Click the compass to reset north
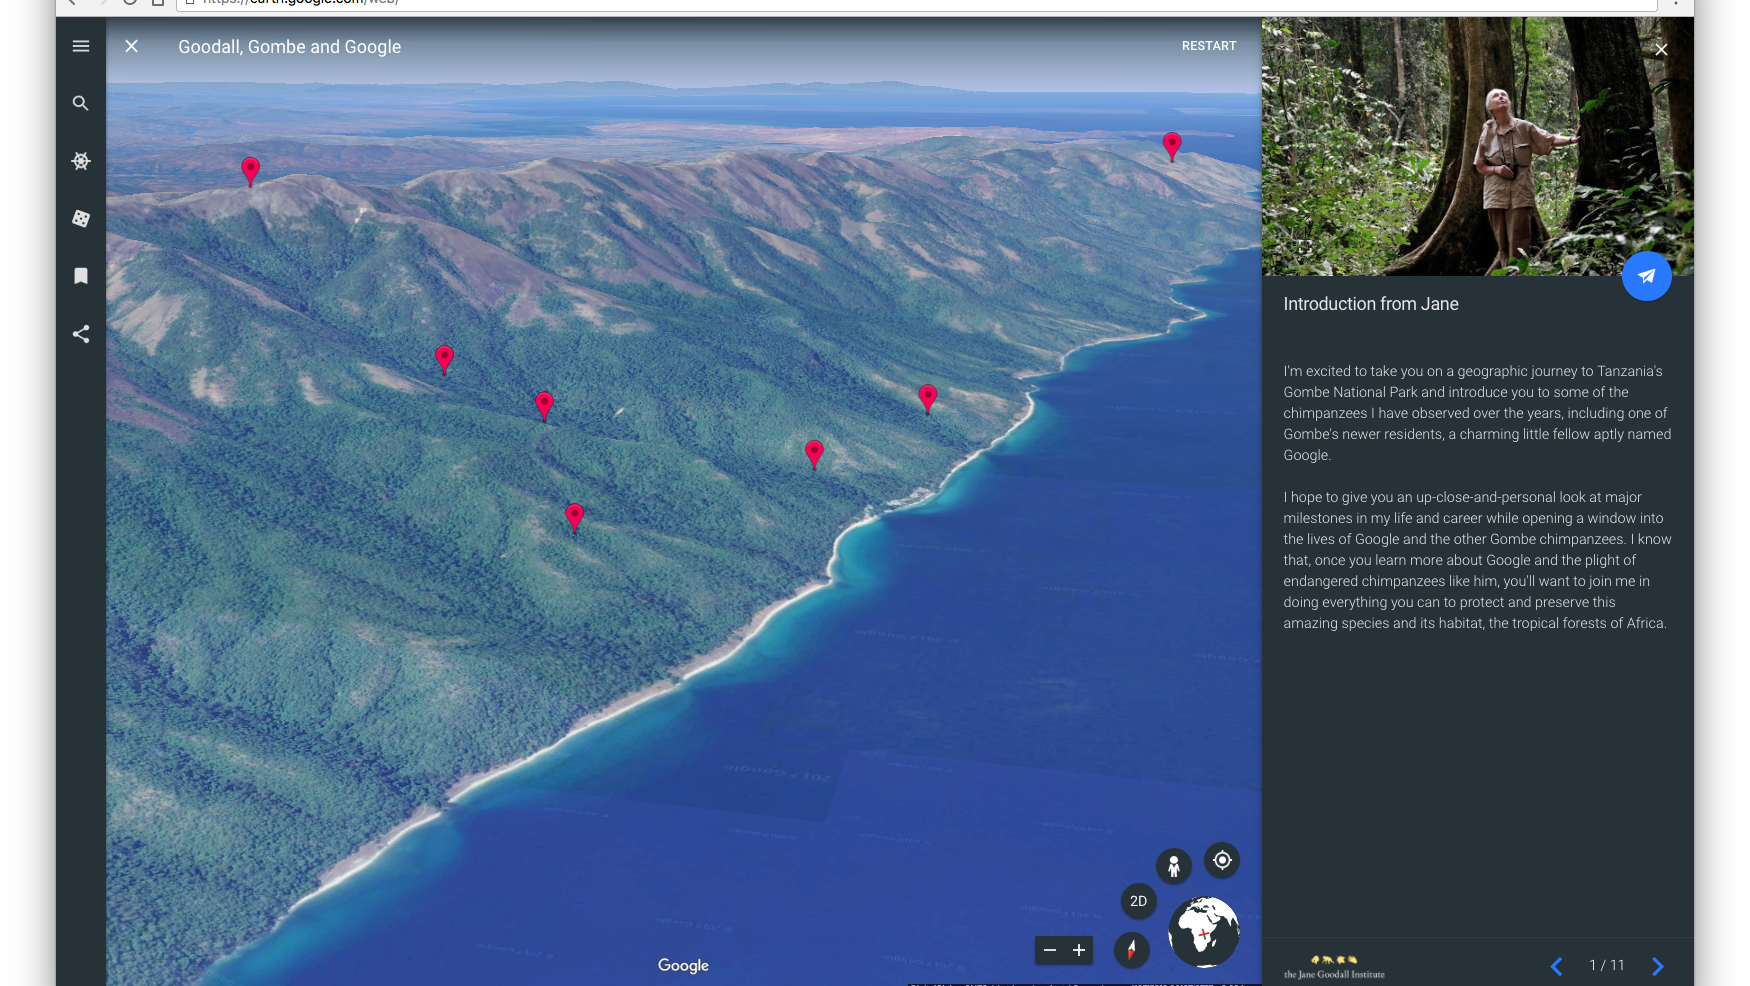Image resolution: width=1750 pixels, height=986 pixels. (x=1131, y=949)
